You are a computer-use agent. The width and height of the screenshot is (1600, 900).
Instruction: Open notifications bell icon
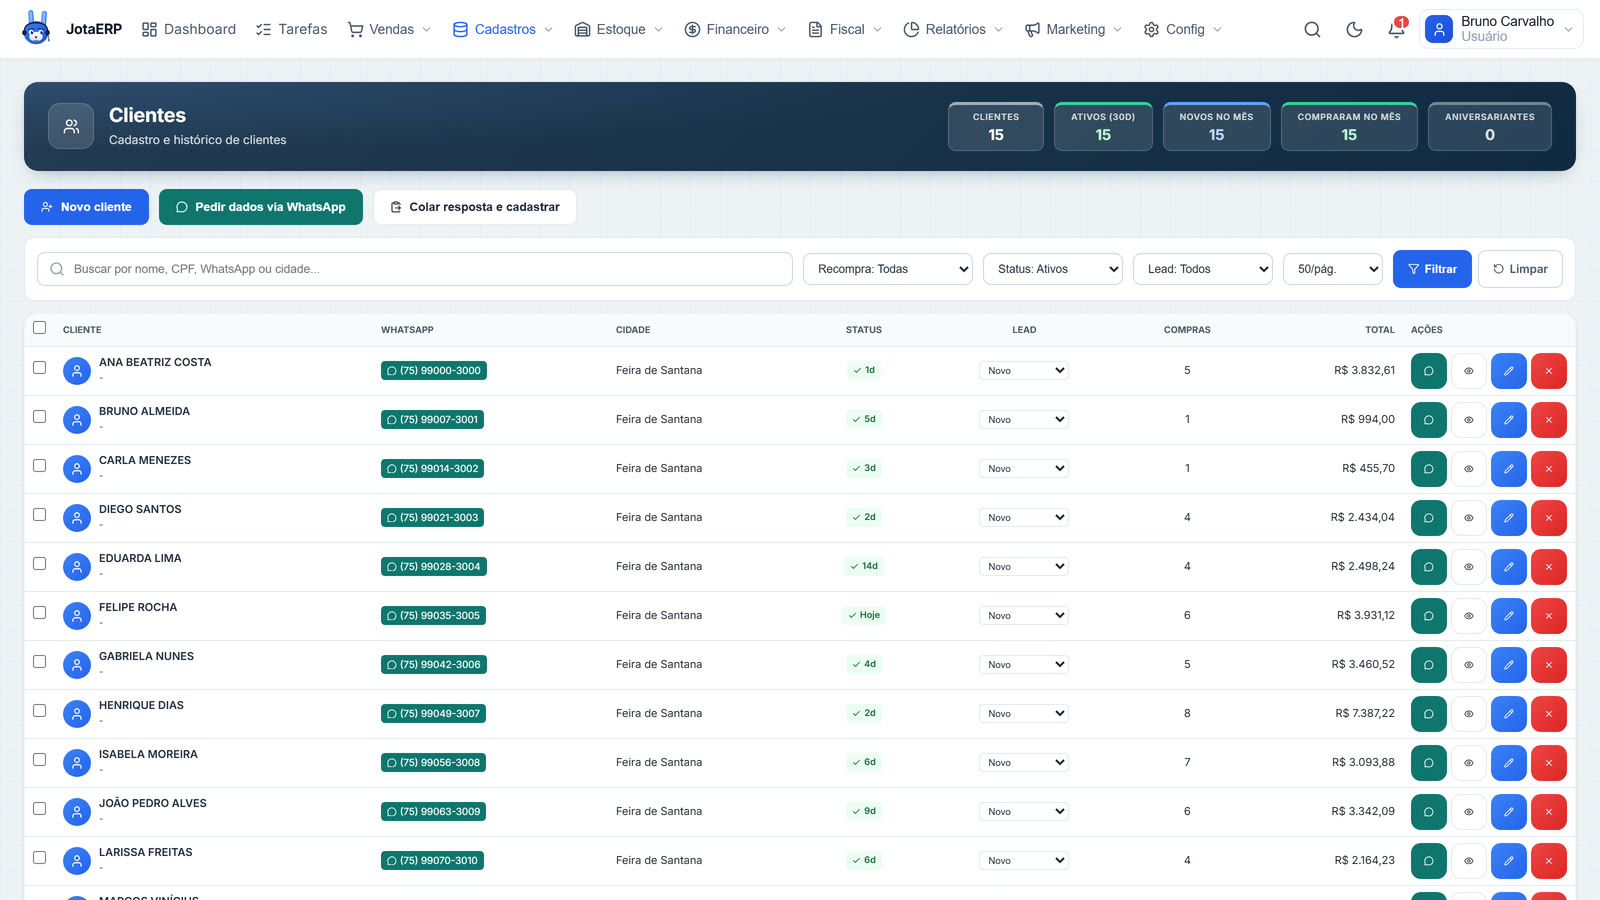(x=1396, y=30)
